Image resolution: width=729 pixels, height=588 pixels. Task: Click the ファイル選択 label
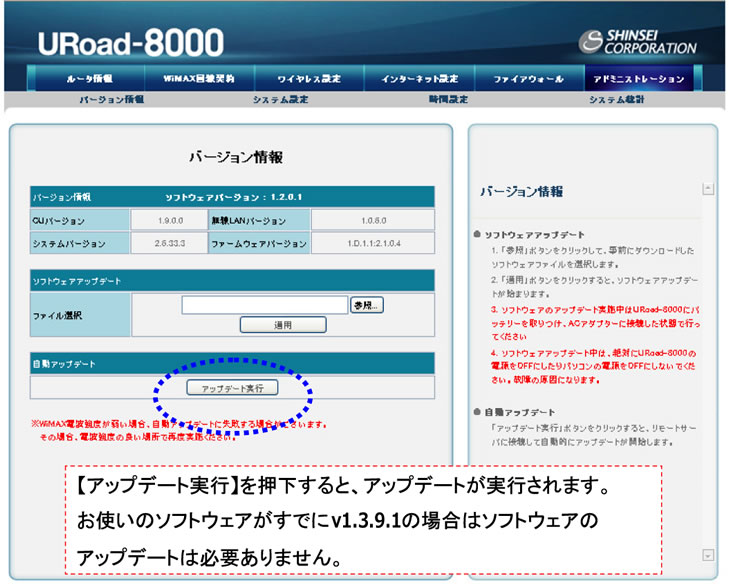point(57,315)
